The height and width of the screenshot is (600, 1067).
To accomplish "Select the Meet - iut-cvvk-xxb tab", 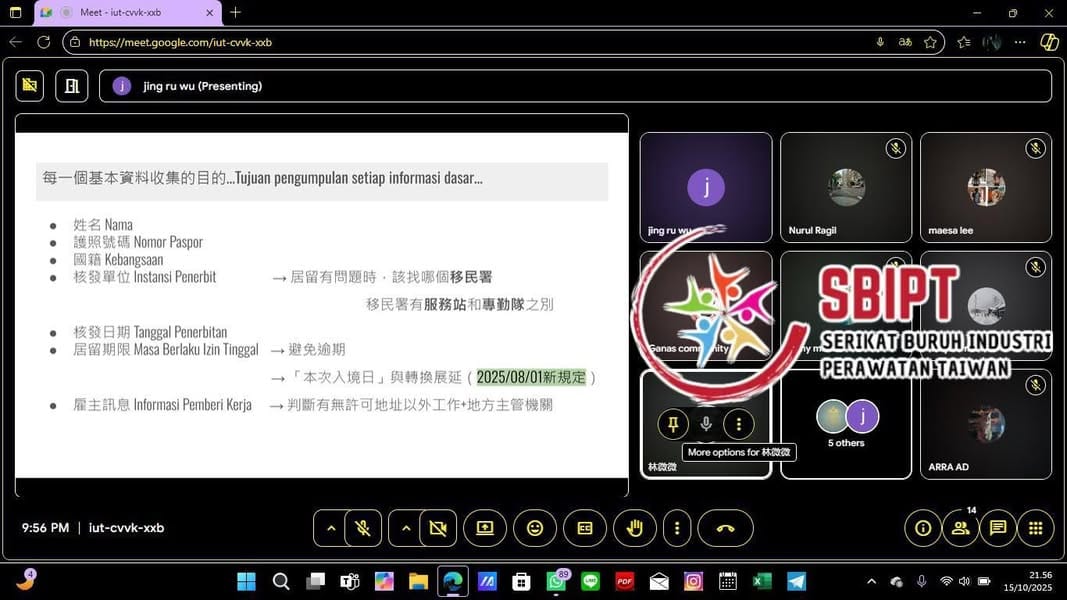I will pyautogui.click(x=127, y=12).
